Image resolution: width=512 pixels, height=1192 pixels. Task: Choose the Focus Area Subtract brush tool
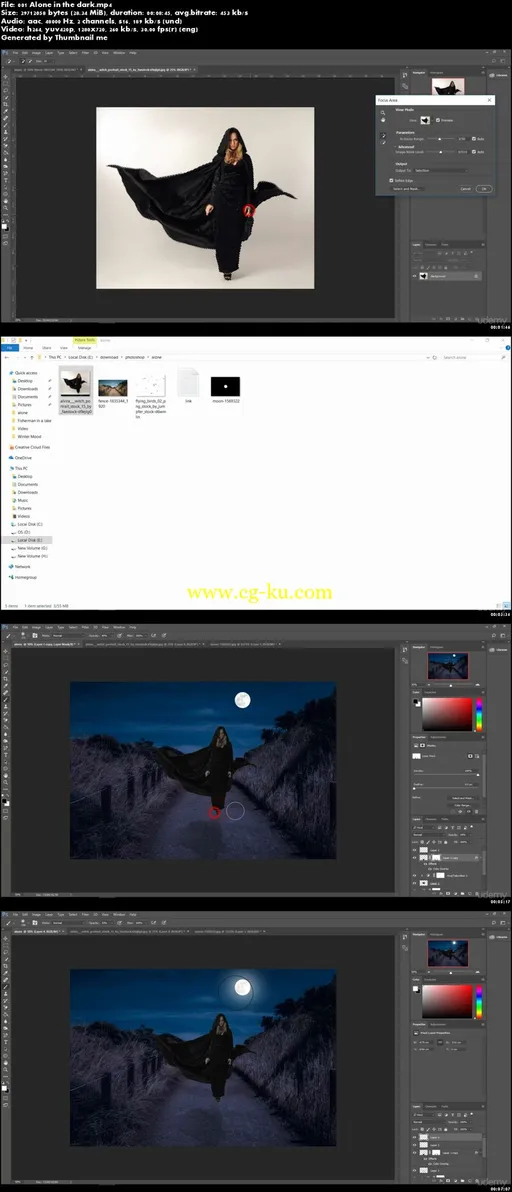tap(383, 142)
